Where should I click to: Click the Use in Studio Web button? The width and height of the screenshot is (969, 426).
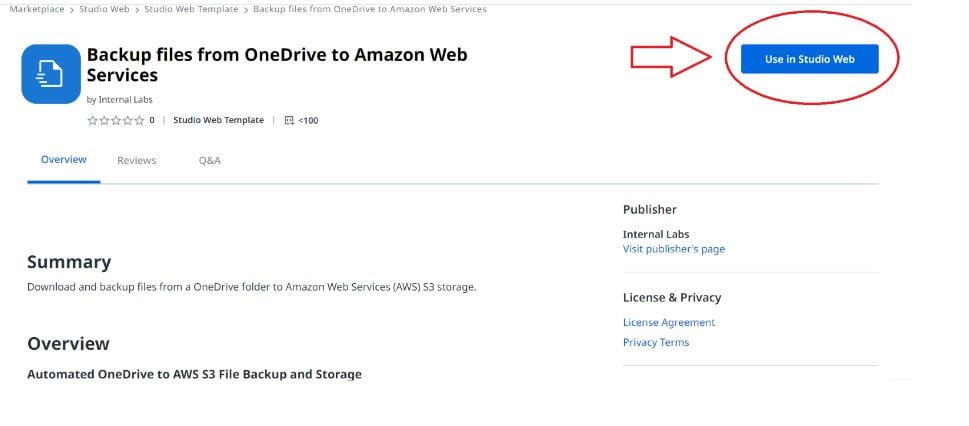tap(810, 59)
